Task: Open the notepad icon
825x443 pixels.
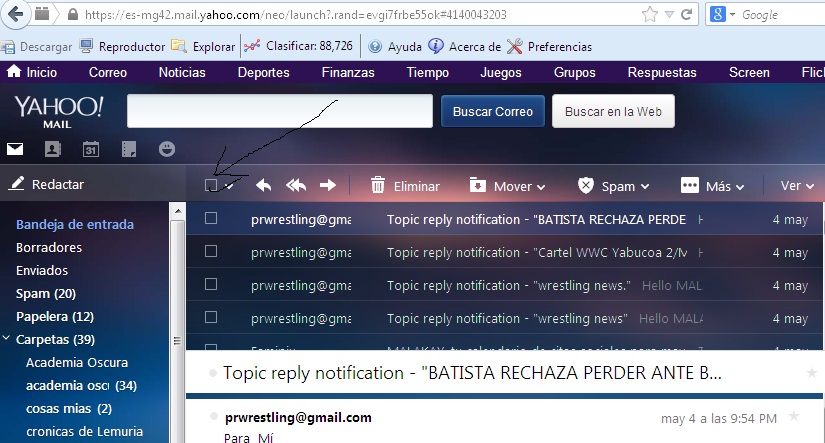Action: (x=129, y=149)
